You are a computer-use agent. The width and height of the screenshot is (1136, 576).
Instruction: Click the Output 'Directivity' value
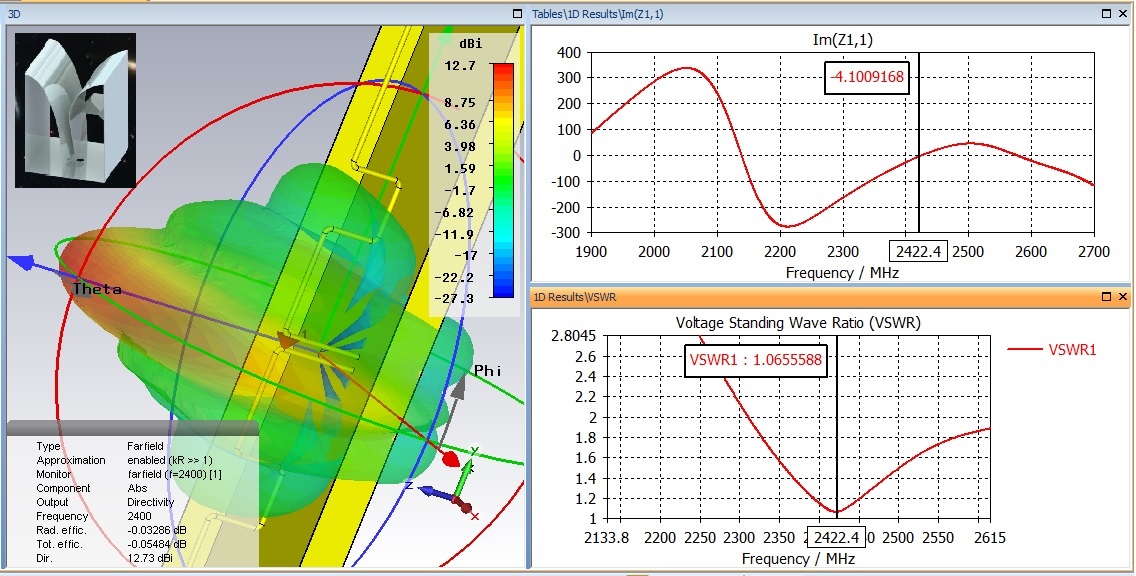coord(151,502)
